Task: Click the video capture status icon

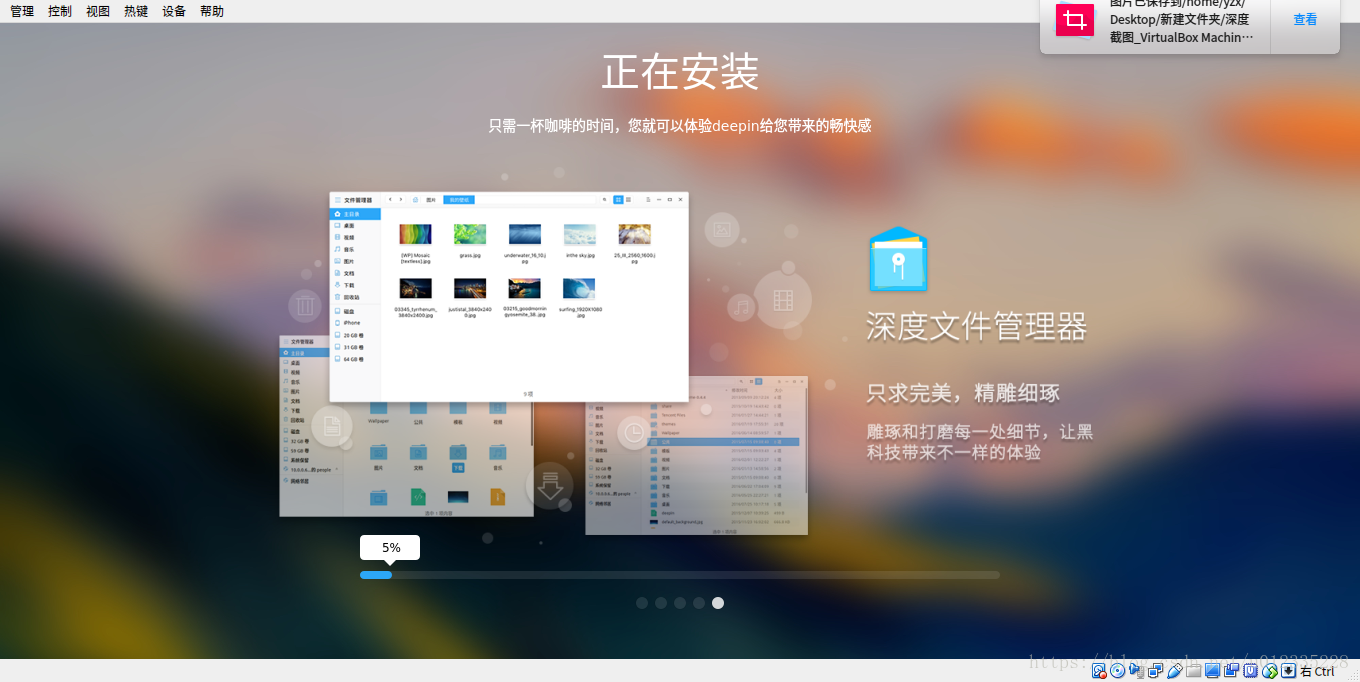Action: (x=1231, y=671)
